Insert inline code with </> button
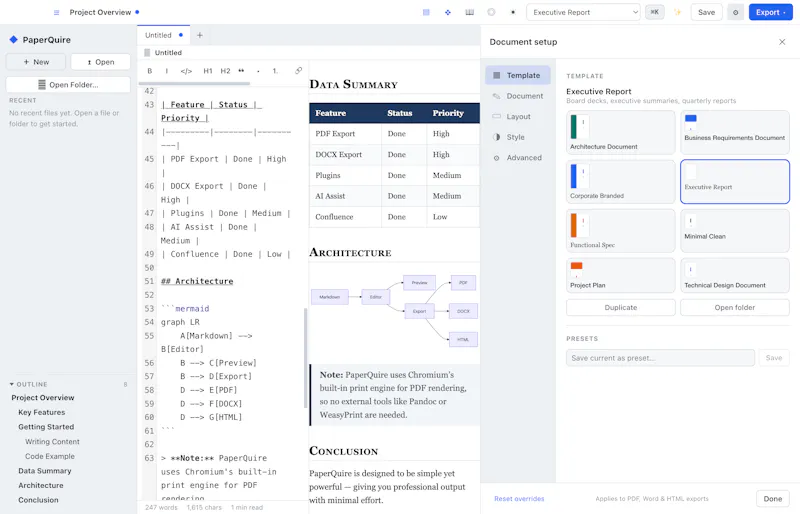The height and width of the screenshot is (514, 800). [186, 71]
